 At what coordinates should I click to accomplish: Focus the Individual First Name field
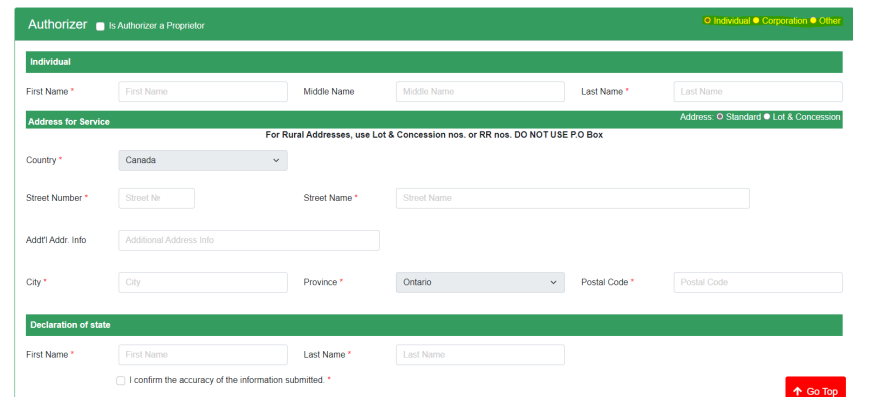(203, 92)
